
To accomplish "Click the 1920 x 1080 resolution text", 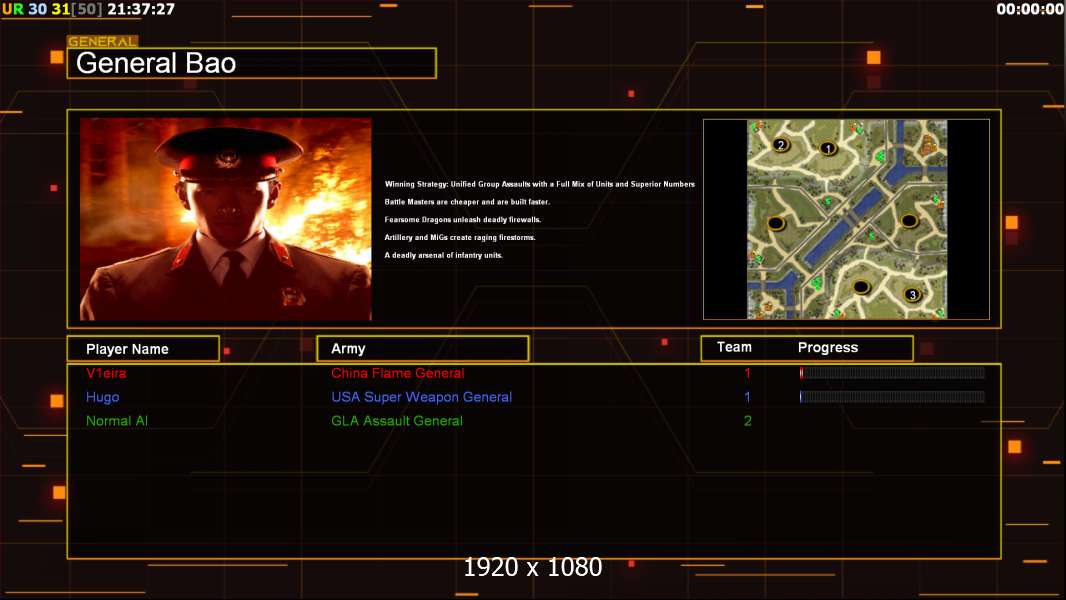I will 533,567.
